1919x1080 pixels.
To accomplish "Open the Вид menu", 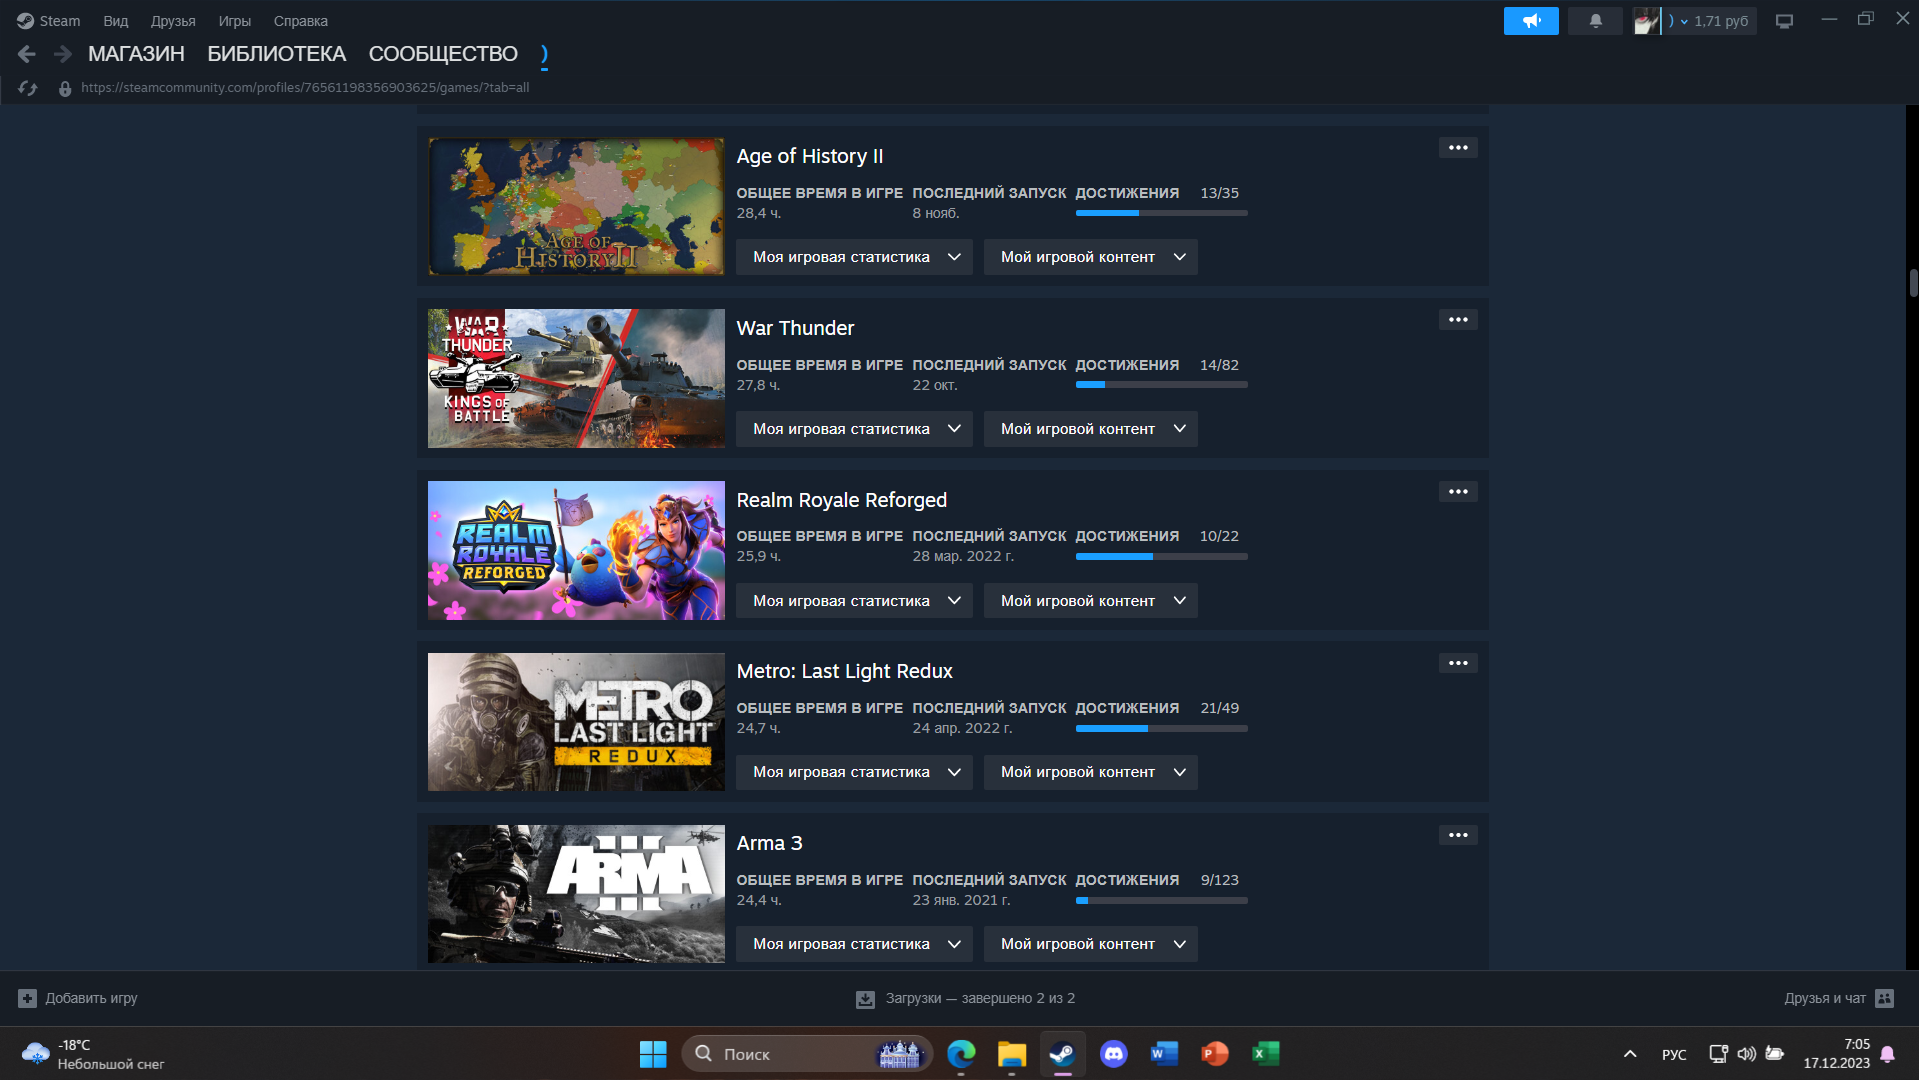I will pos(116,21).
